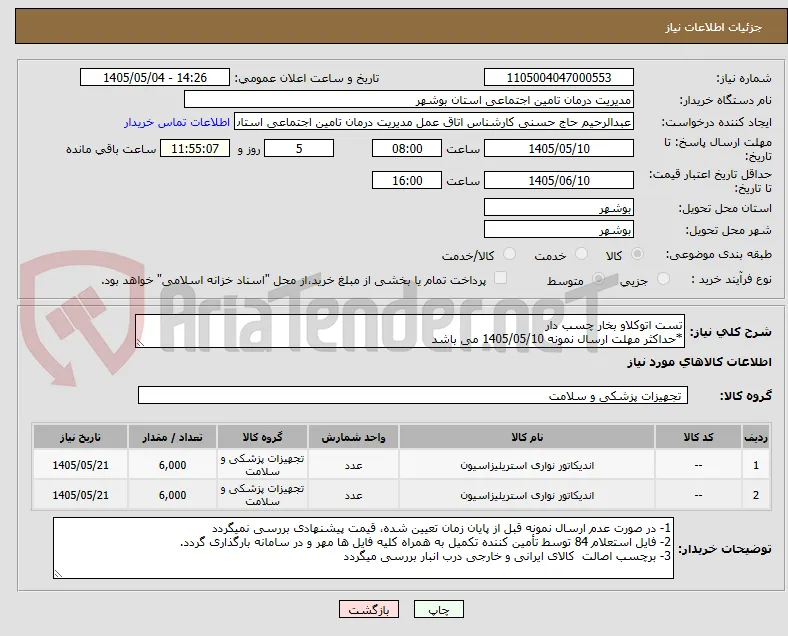This screenshot has height=636, width=788.
Task: Click row 1 unit عدد cell
Action: [x=353, y=465]
